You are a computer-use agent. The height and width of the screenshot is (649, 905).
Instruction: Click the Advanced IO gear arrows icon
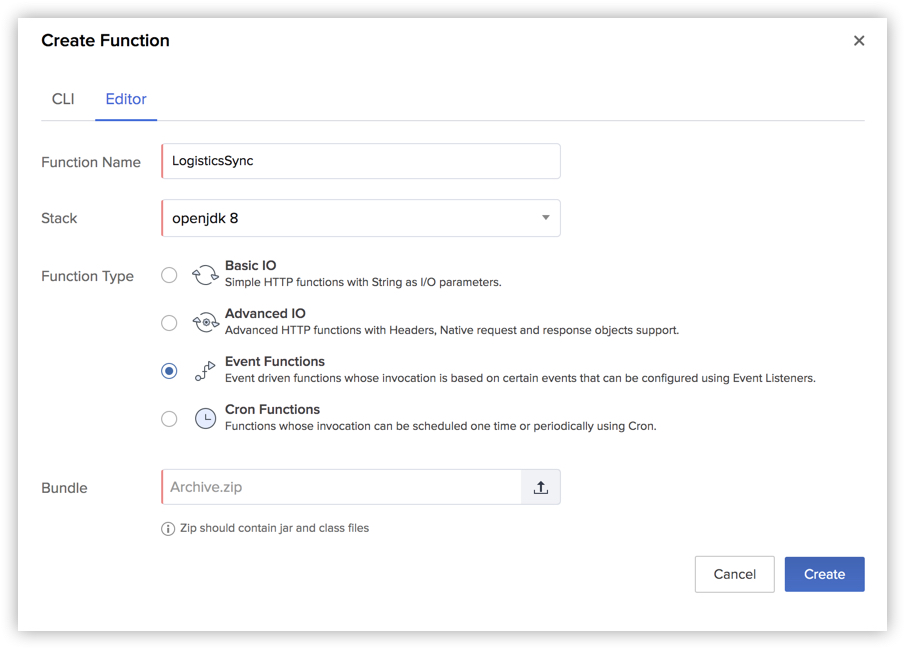(205, 323)
